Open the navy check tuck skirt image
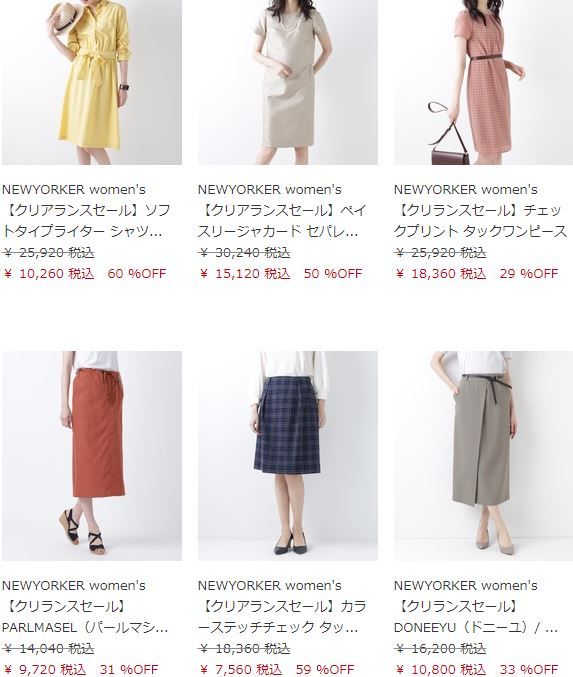 point(288,456)
